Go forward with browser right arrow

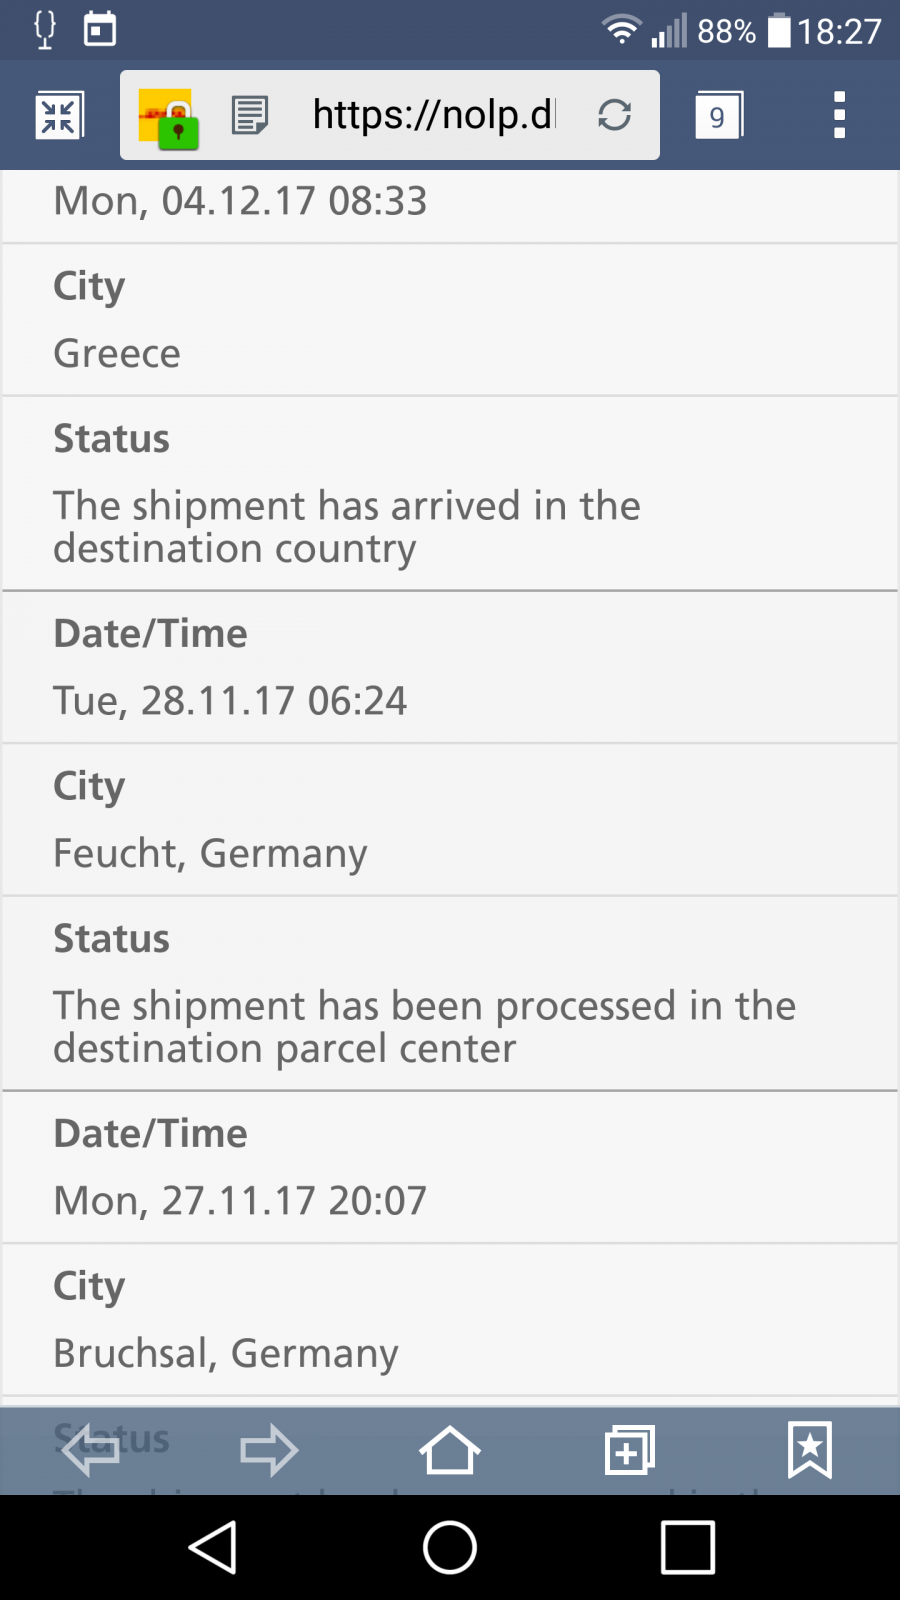tap(270, 1450)
